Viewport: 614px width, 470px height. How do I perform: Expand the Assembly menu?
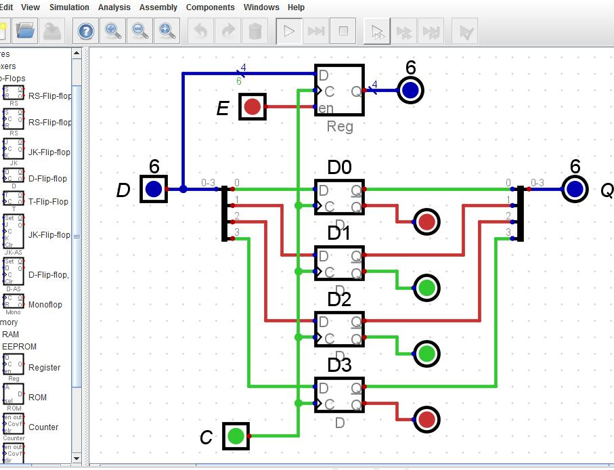pos(158,7)
